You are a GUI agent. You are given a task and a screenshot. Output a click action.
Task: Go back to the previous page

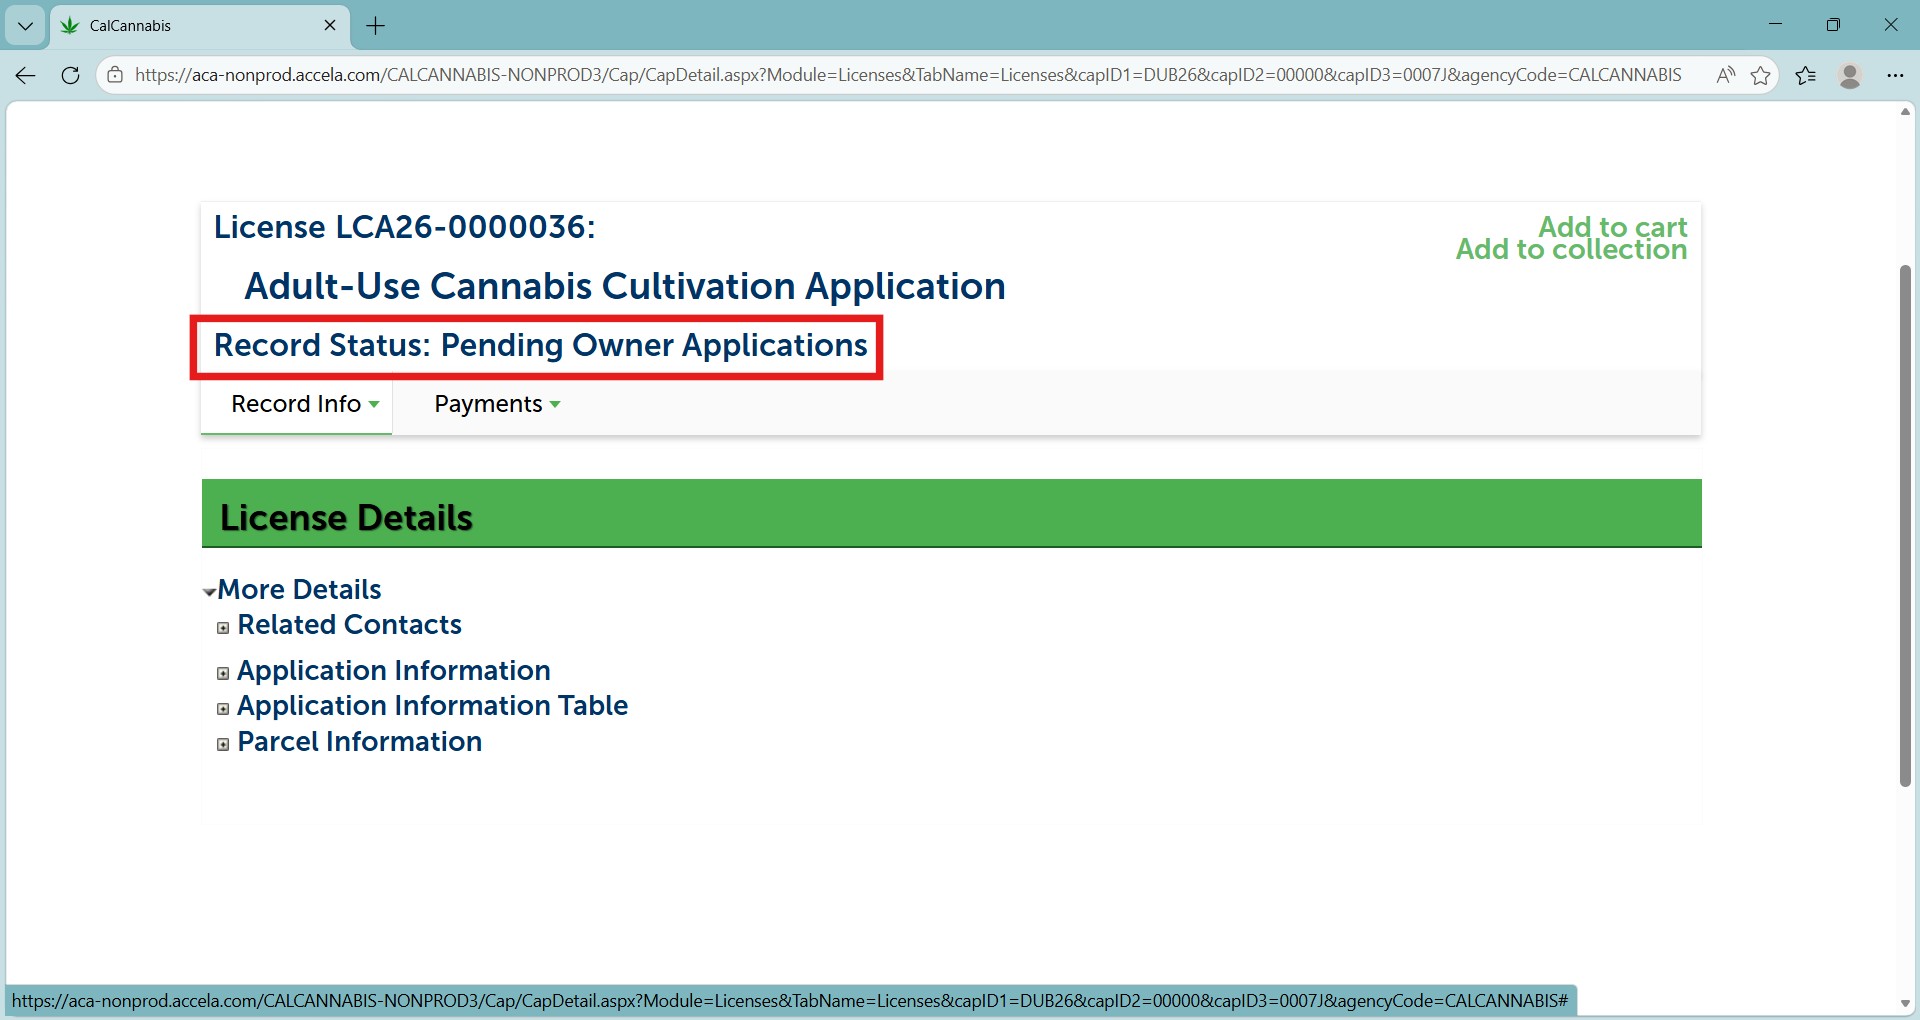26,75
